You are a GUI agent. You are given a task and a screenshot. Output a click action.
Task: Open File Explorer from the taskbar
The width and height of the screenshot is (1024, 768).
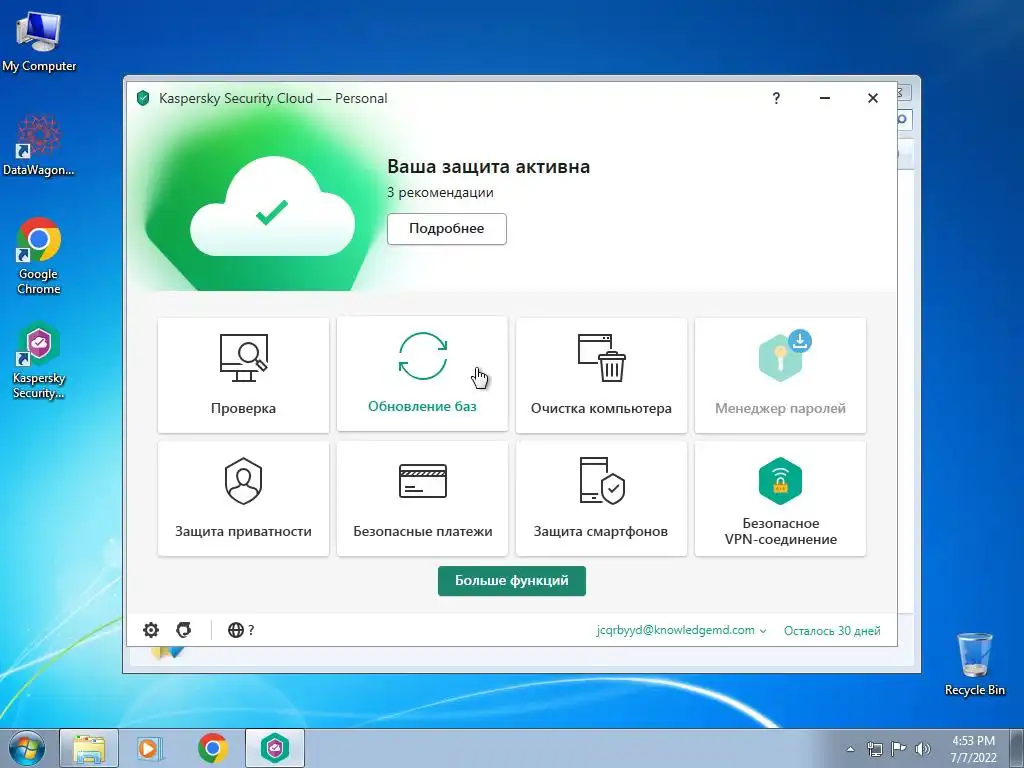89,748
